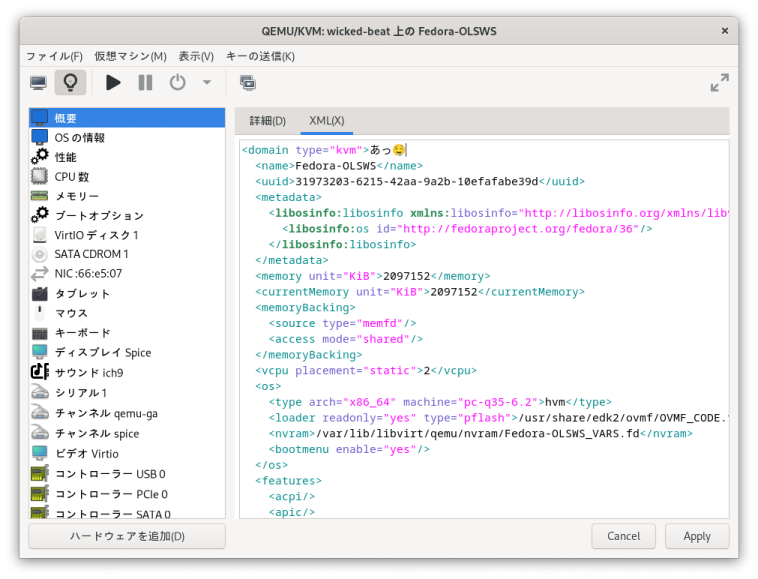The width and height of the screenshot is (758, 579).
Task: Switch to the 詳細(D) tab
Action: point(267,121)
